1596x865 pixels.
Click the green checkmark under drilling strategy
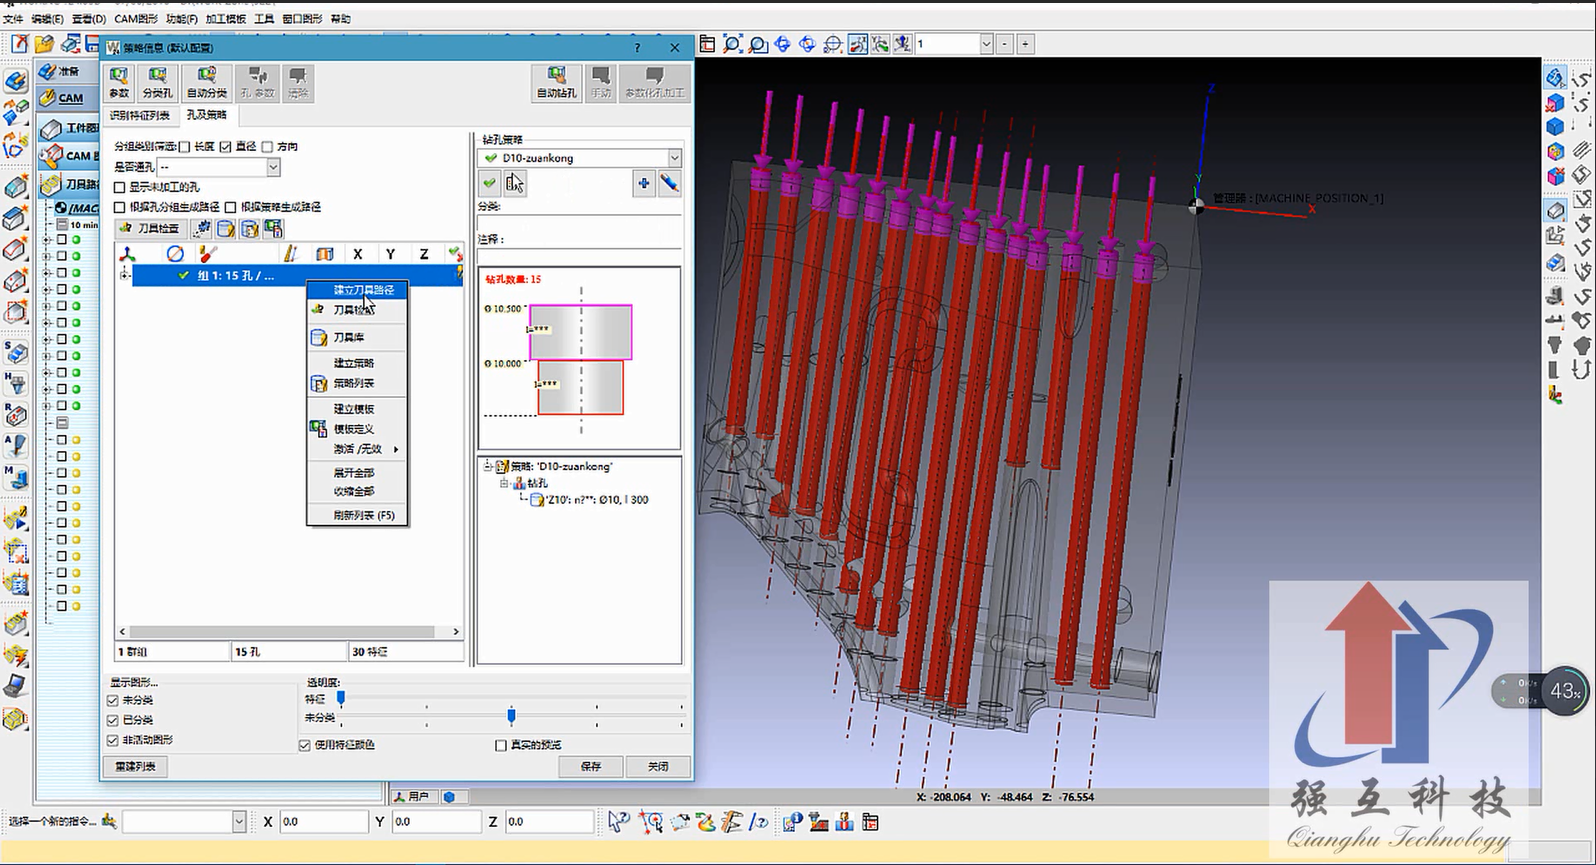pyautogui.click(x=489, y=183)
